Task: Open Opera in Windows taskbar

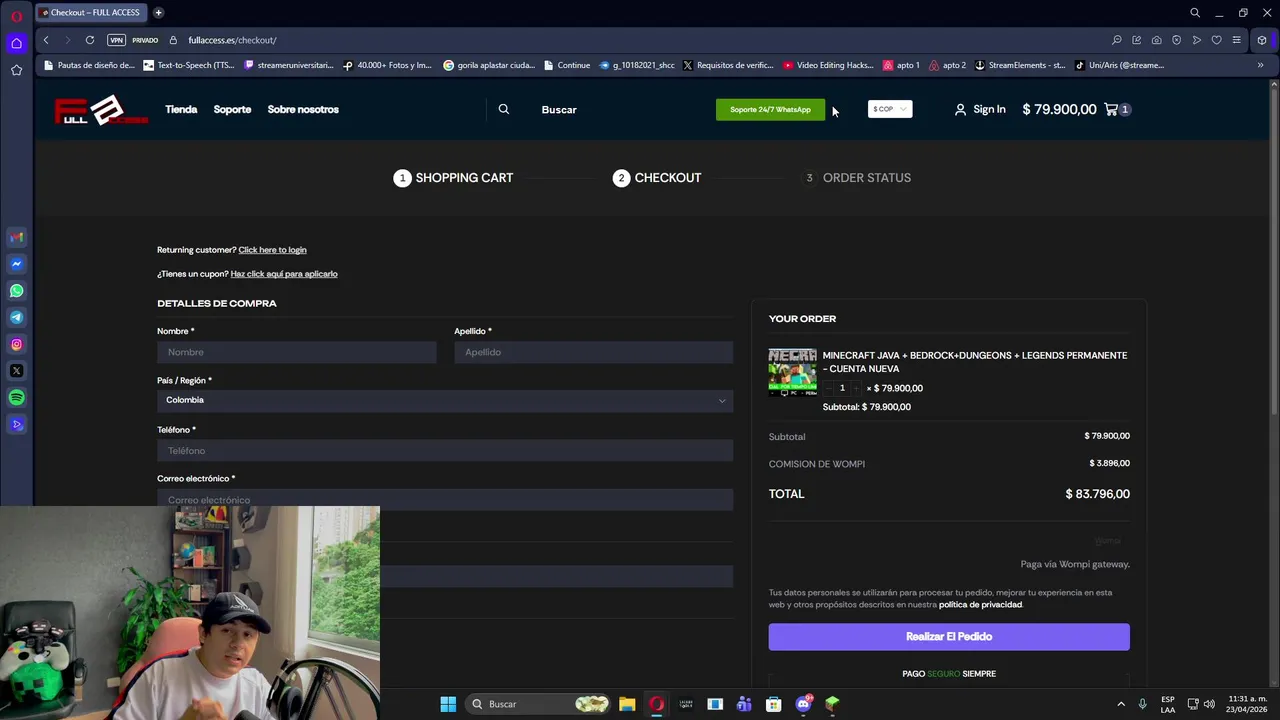Action: (656, 704)
